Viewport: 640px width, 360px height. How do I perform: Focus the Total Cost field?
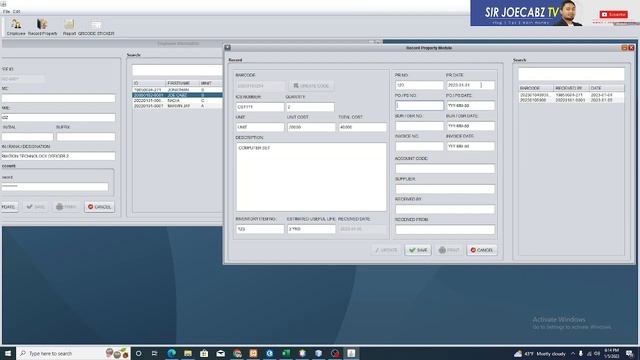pyautogui.click(x=362, y=127)
